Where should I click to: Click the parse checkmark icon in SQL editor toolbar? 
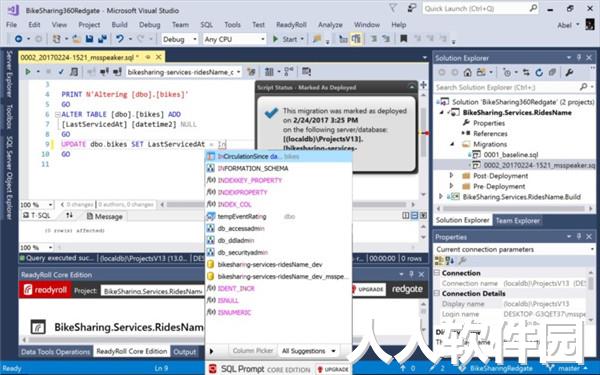(61, 72)
